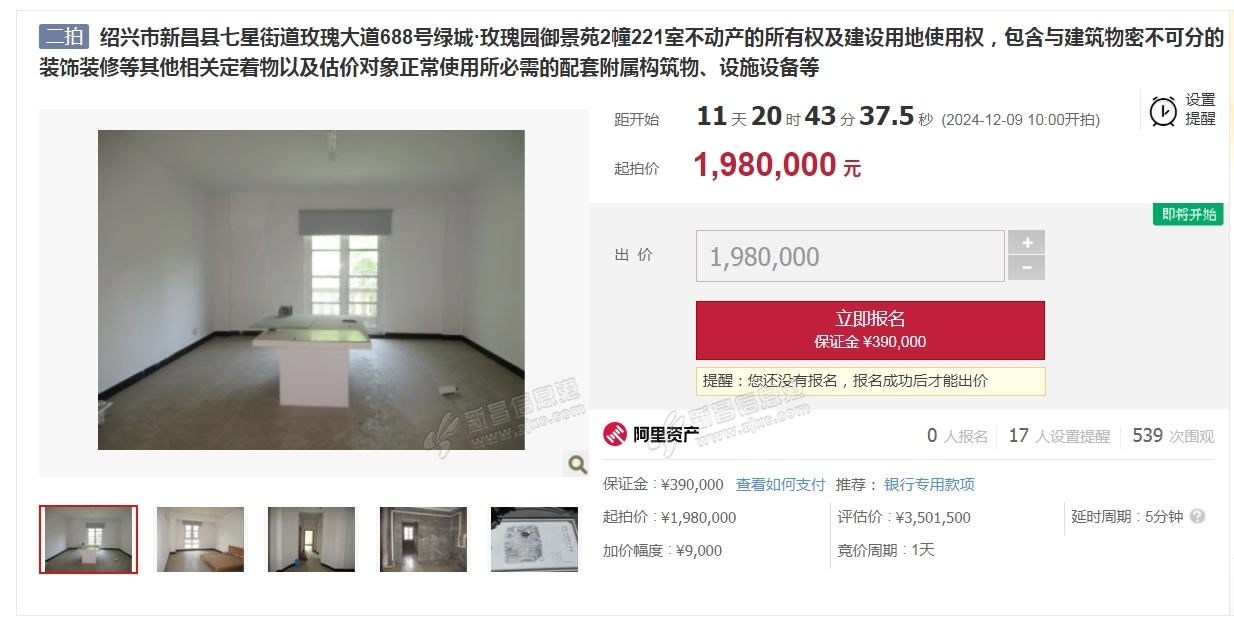The image size is (1234, 622).
Task: Decrease bid with the minus button
Action: (1027, 268)
